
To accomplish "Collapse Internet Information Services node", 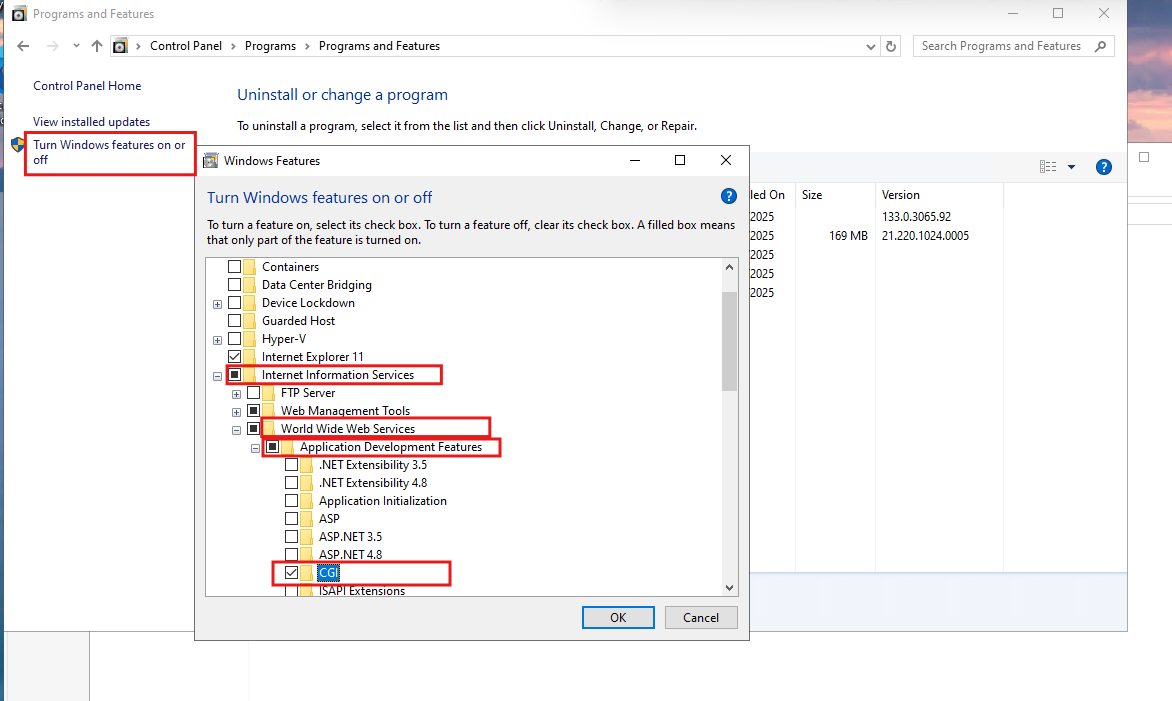I will (218, 376).
